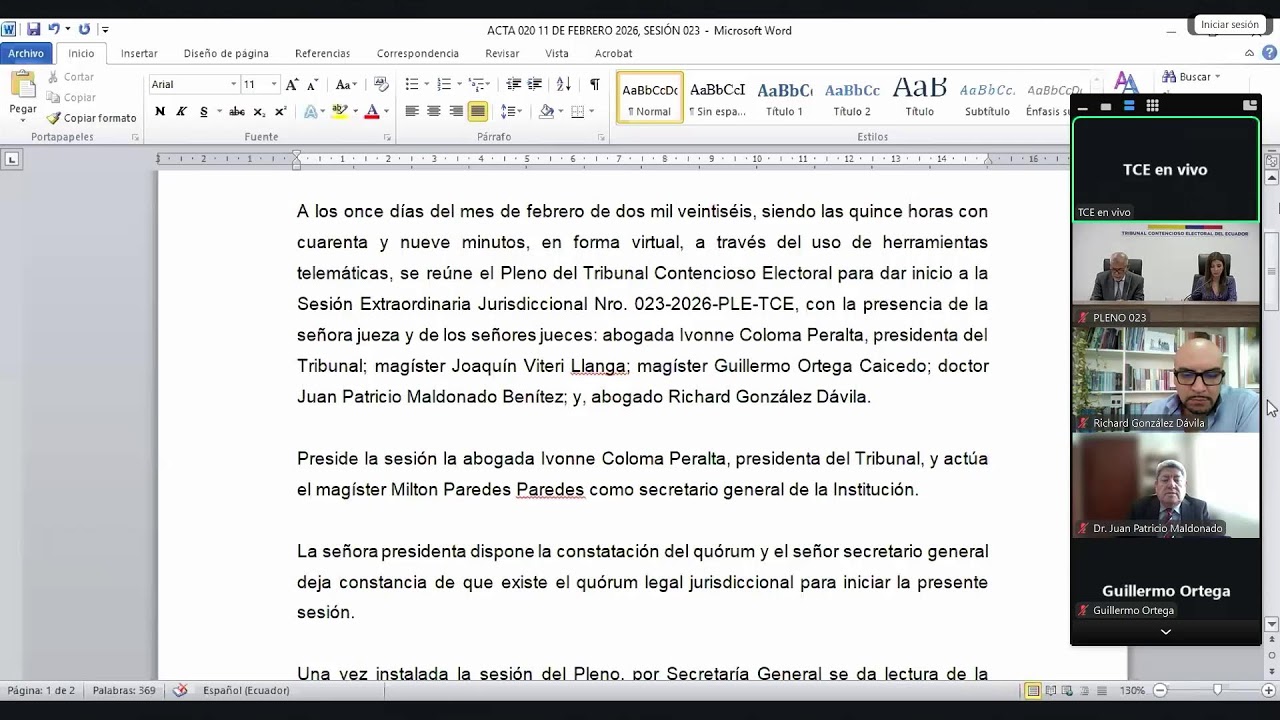This screenshot has height=720, width=1280.
Task: Click the Redo/Repeat icon
Action: pos(84,30)
